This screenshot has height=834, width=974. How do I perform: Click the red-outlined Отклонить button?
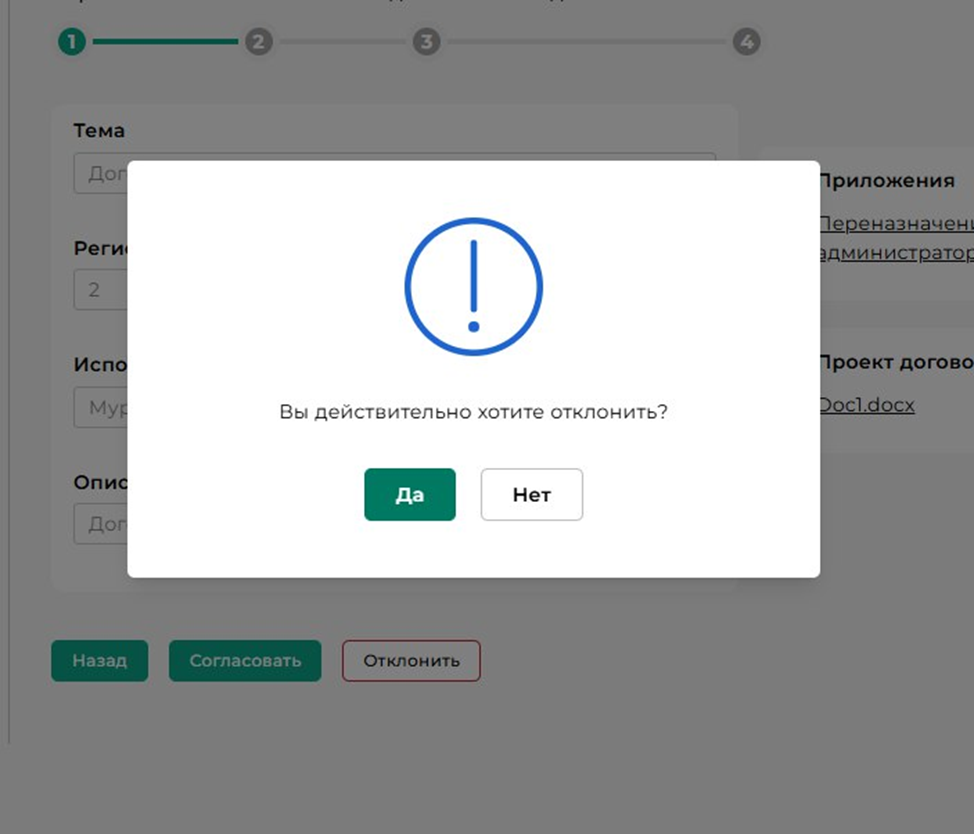click(411, 661)
